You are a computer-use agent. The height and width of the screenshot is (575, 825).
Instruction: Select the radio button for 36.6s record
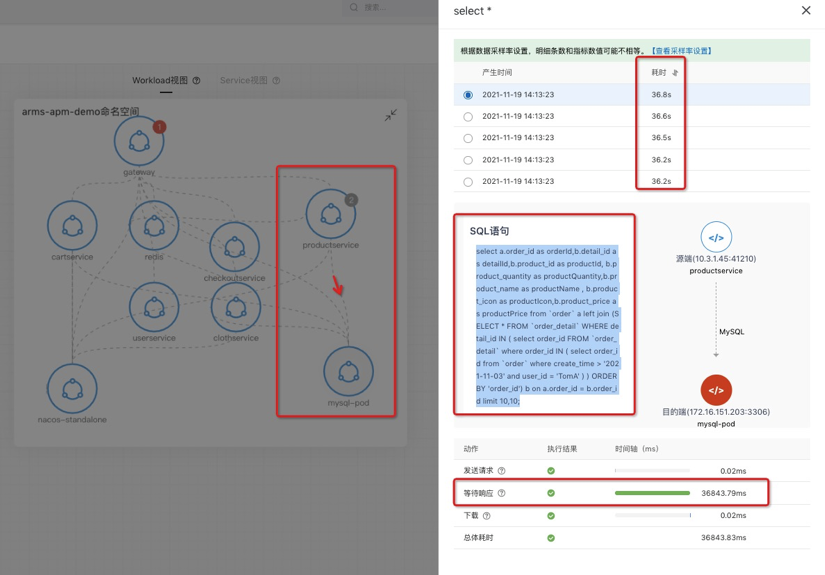coord(468,117)
